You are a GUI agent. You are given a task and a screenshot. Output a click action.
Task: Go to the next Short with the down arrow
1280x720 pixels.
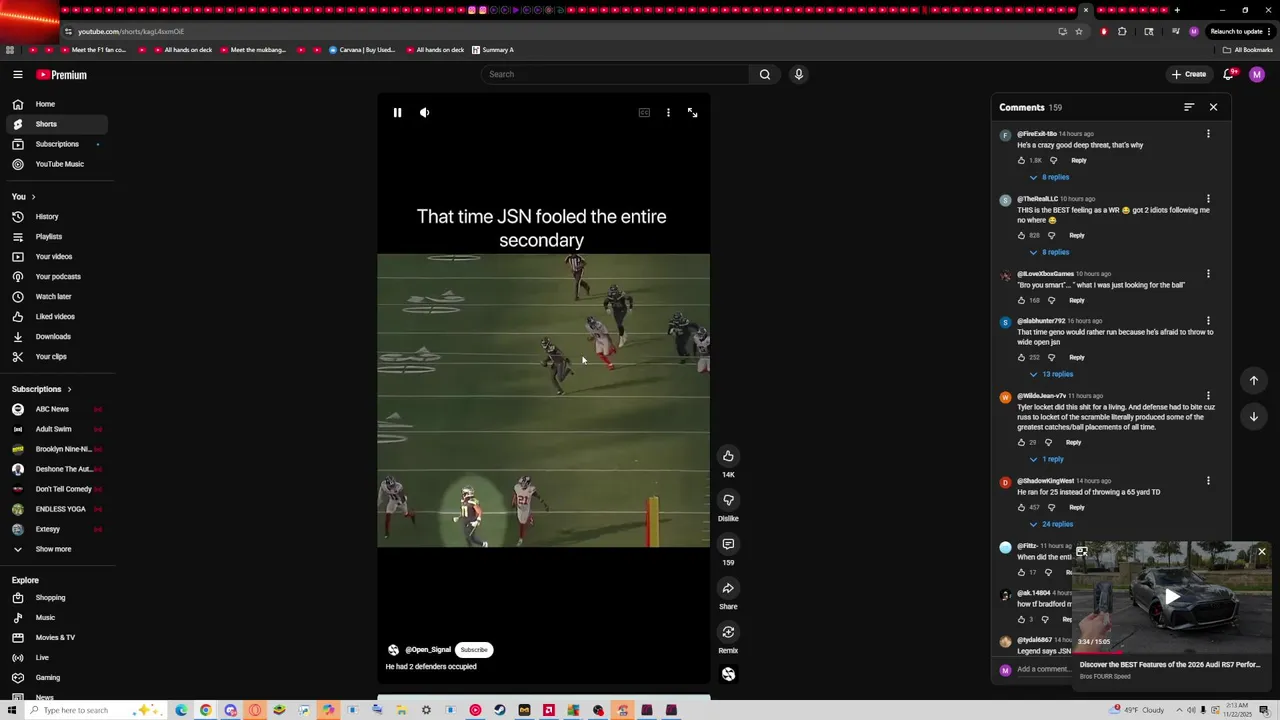coord(1254,417)
